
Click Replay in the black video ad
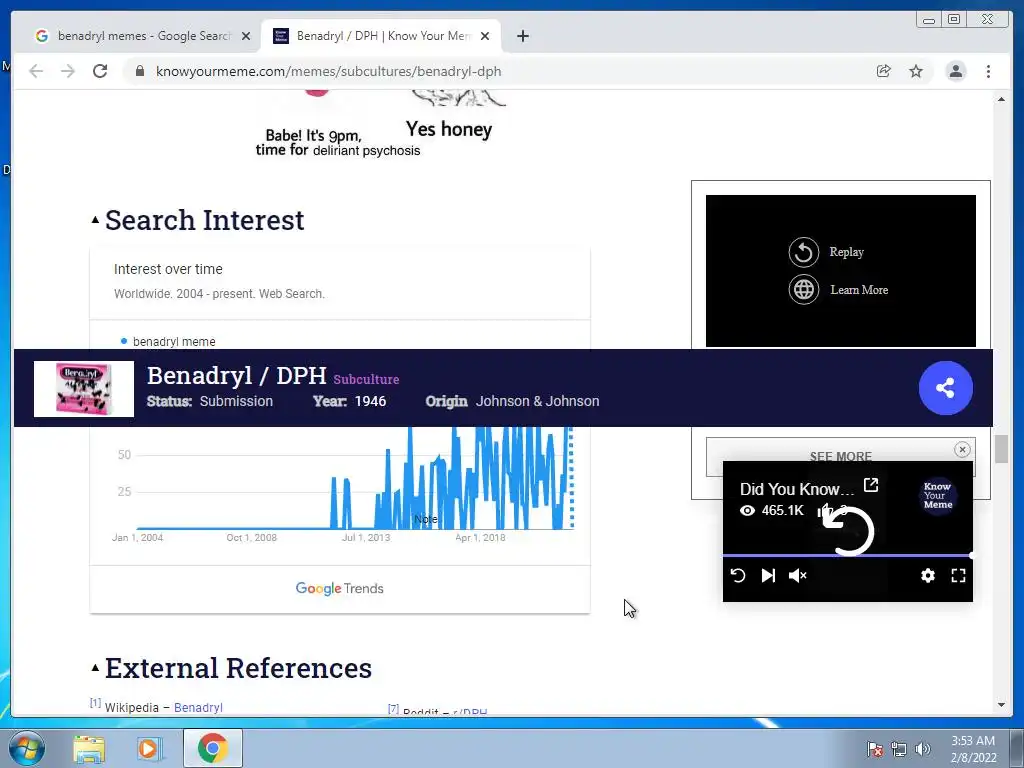click(846, 252)
